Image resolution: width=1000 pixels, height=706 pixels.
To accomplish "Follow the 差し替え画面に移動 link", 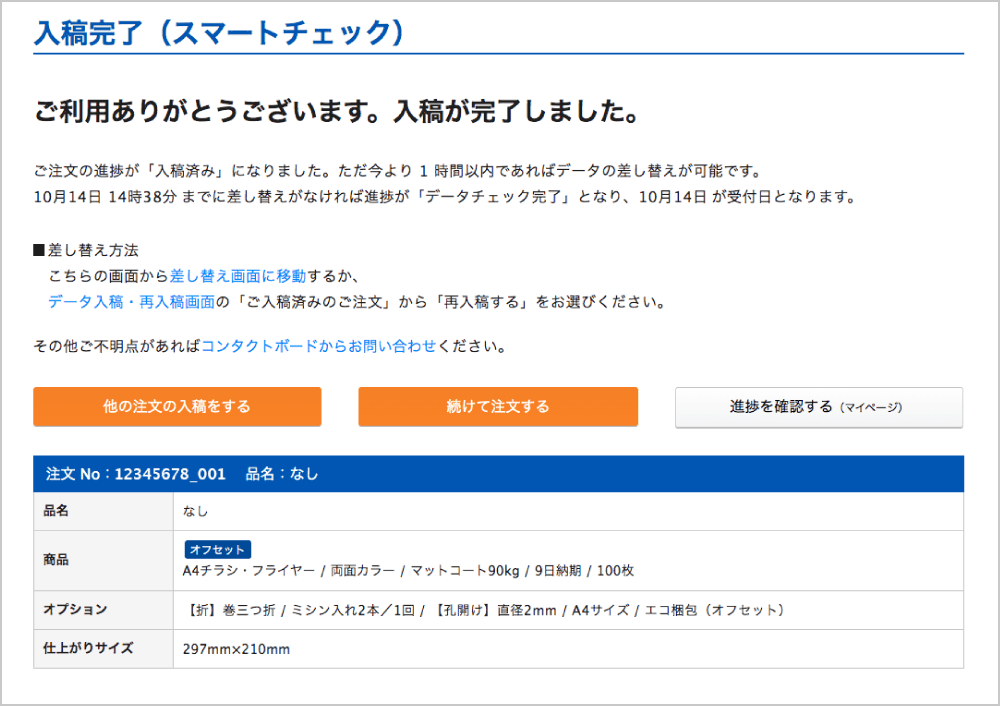I will (x=238, y=275).
